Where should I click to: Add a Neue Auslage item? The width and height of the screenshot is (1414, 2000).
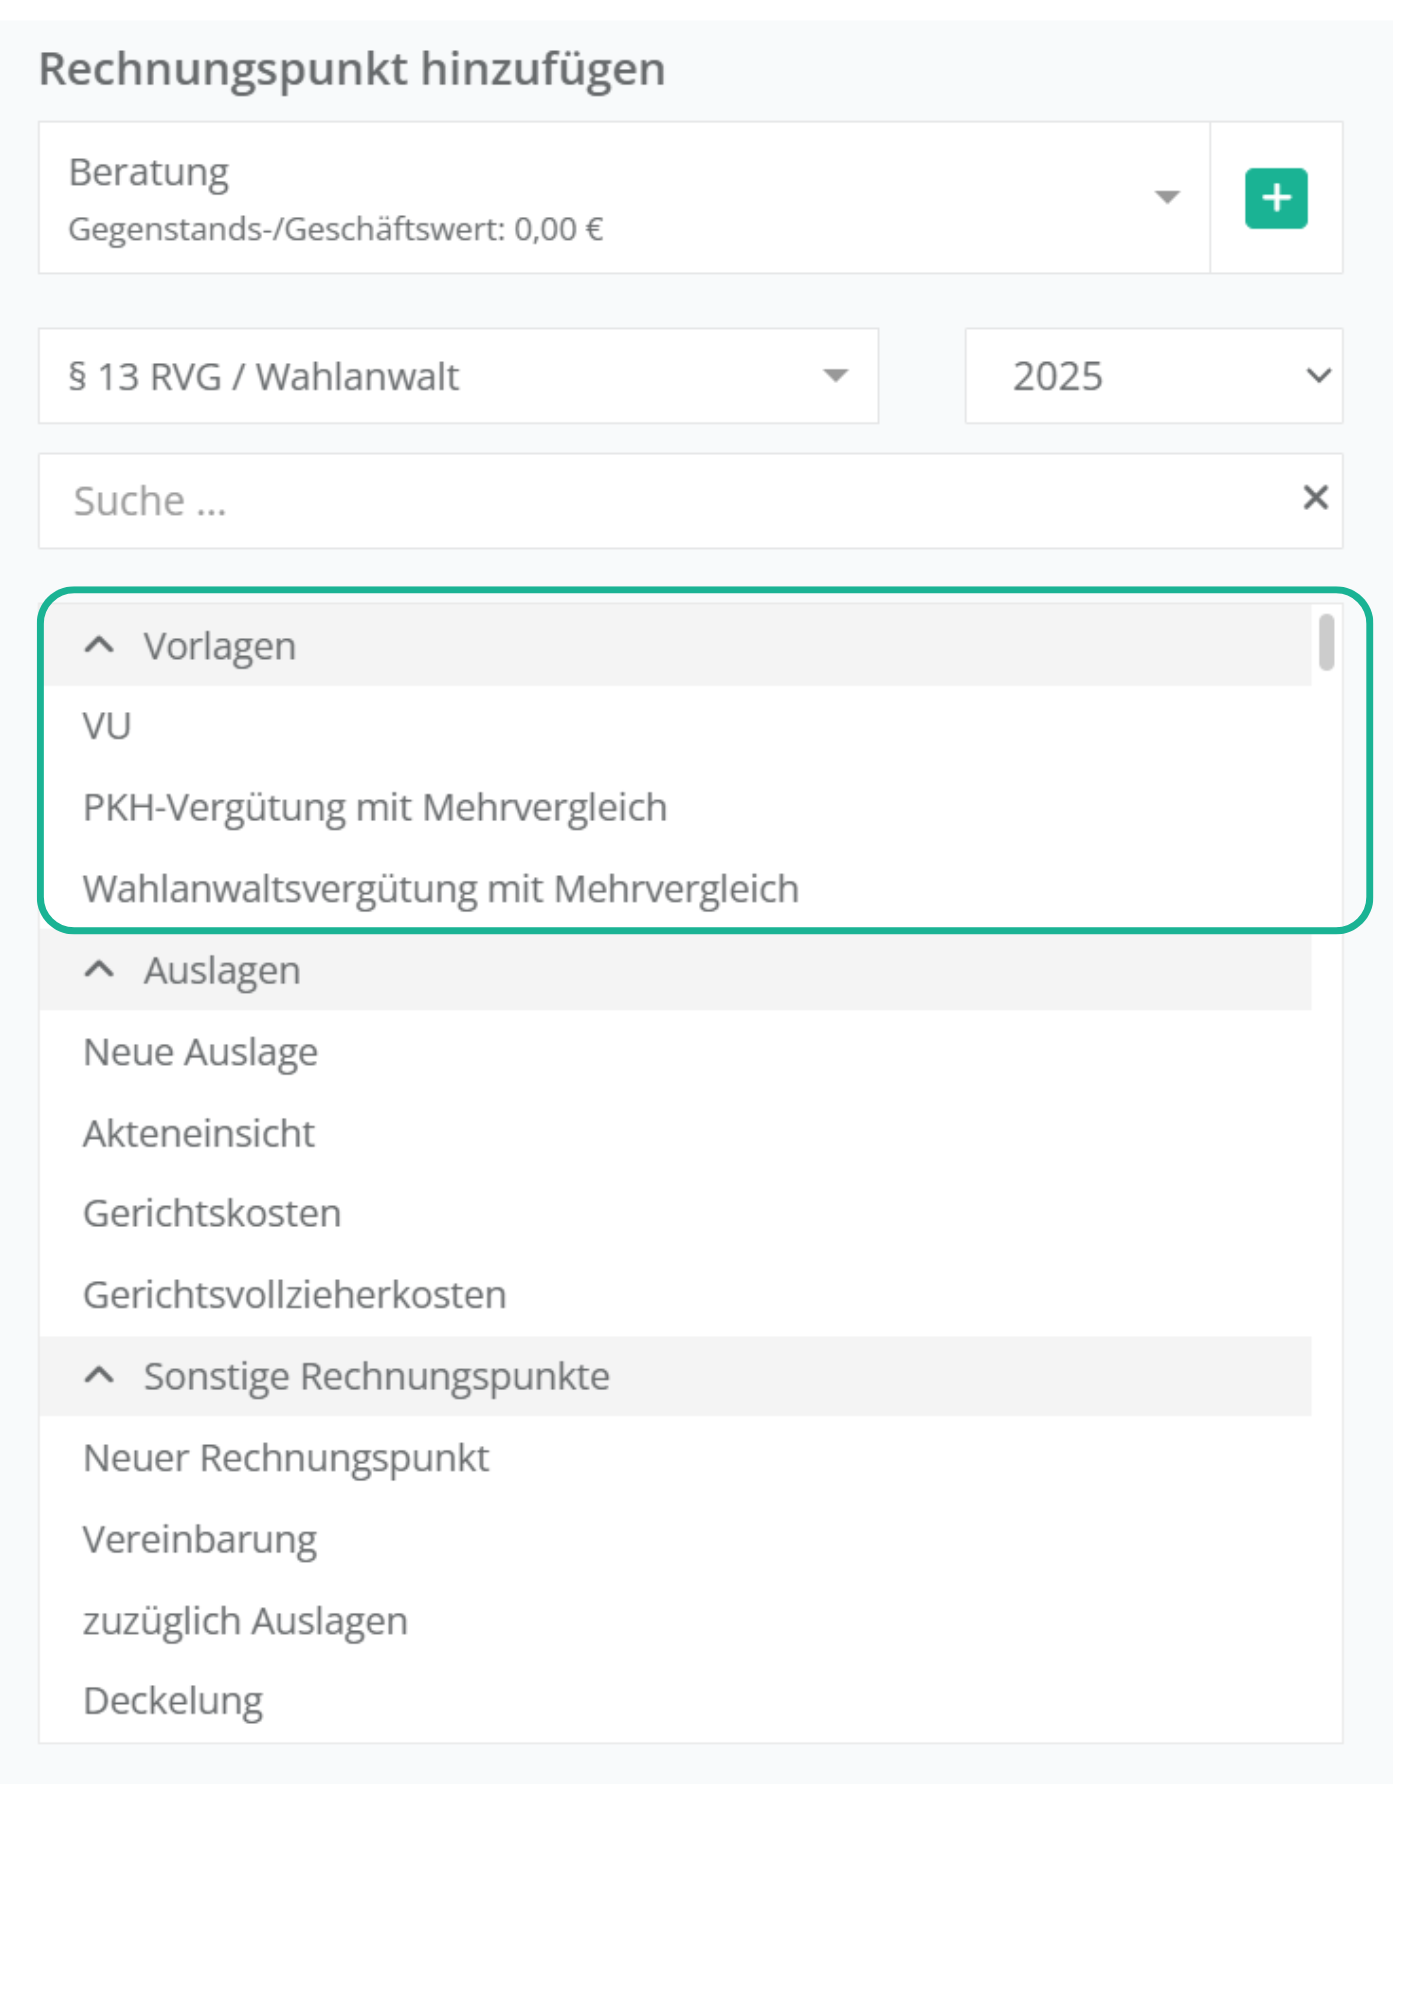[x=200, y=1052]
